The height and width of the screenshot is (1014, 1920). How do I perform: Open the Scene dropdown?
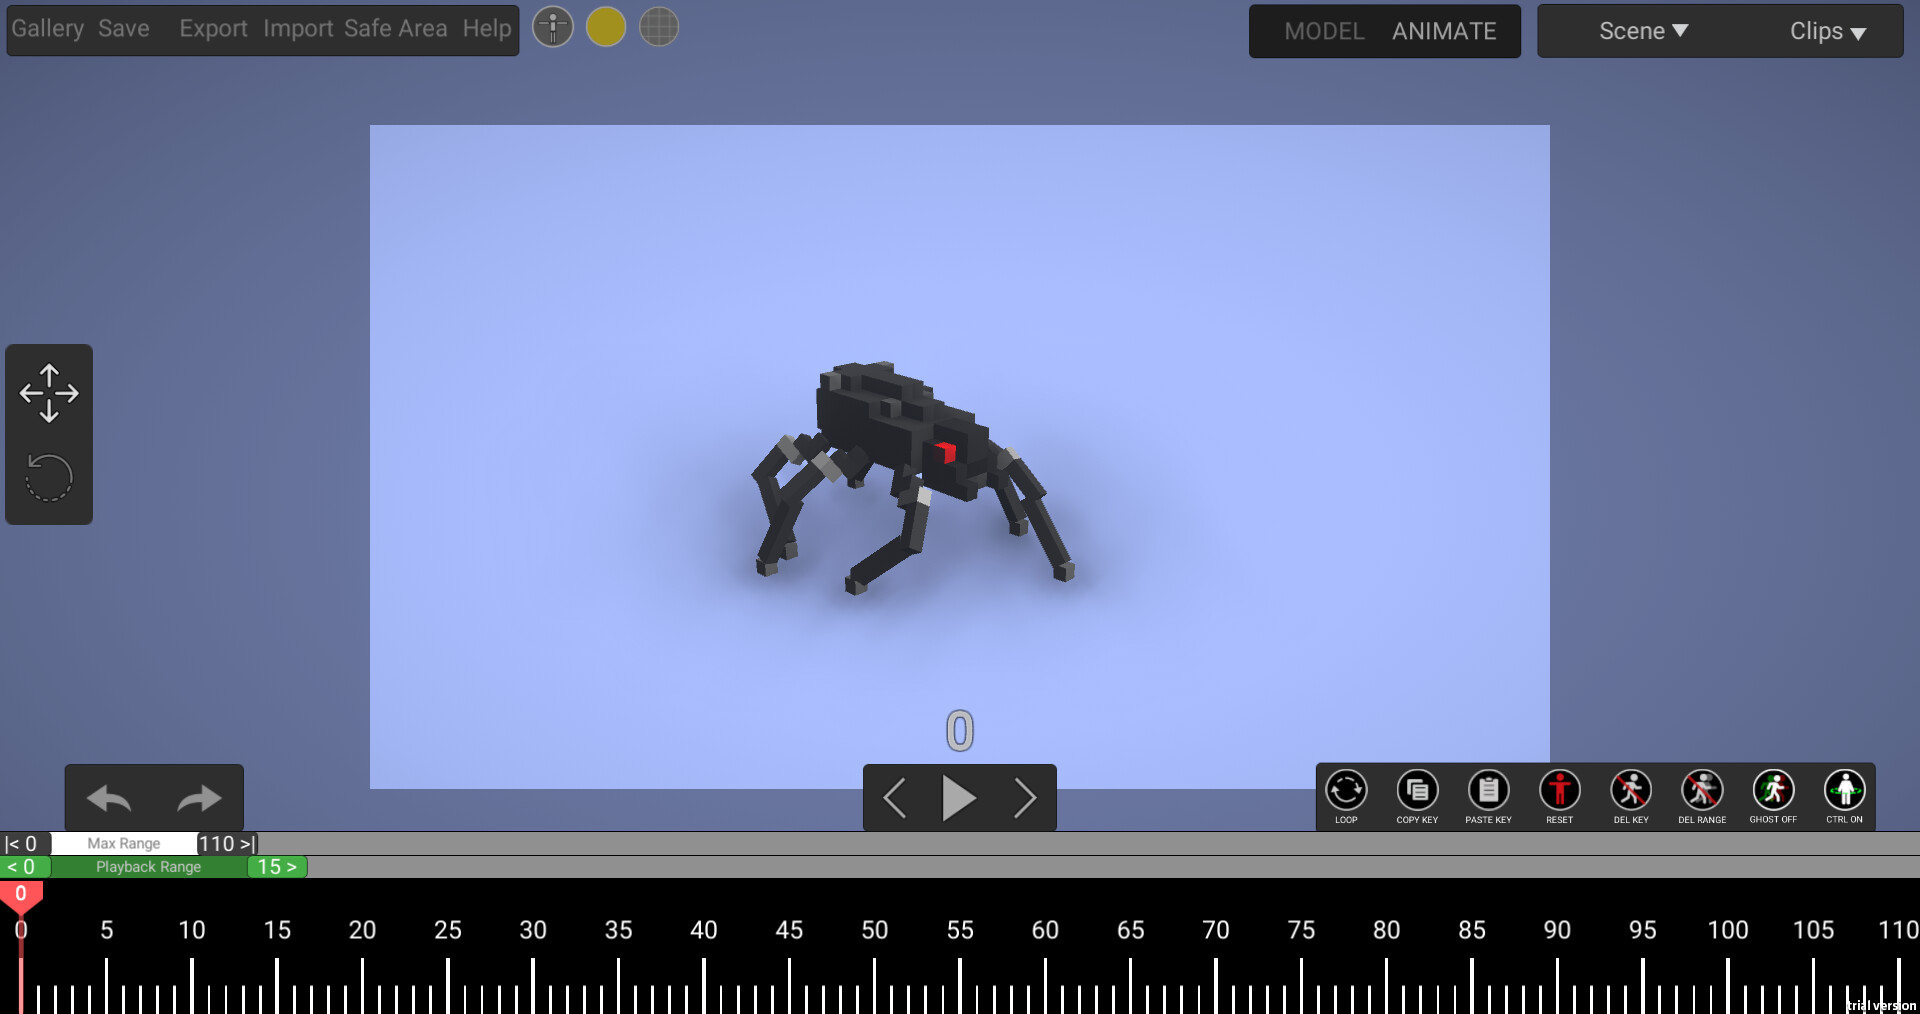point(1641,30)
